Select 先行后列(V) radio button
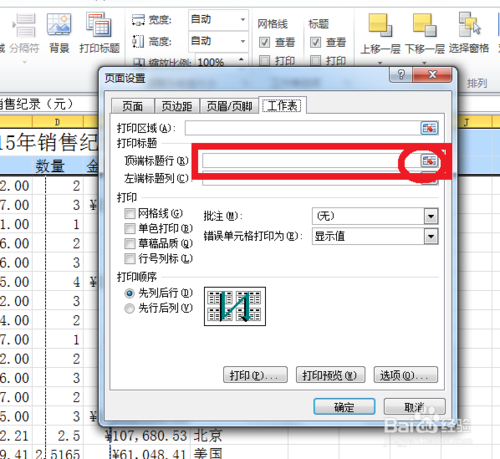Screen dimensions: 500x459 point(129,308)
